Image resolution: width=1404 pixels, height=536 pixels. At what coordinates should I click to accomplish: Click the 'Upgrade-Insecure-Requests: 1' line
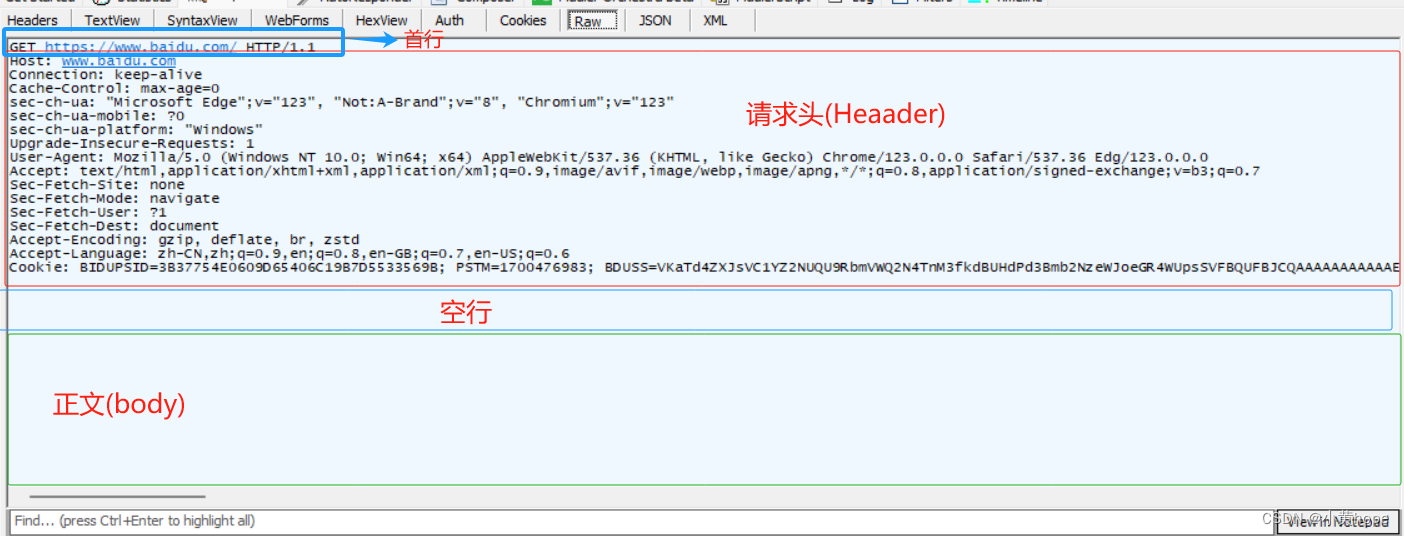[x=131, y=144]
